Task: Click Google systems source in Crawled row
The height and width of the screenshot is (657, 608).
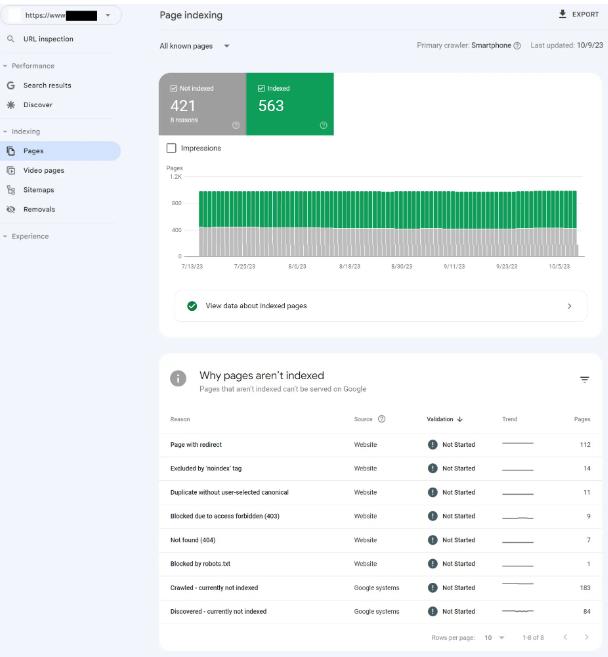Action: point(376,588)
